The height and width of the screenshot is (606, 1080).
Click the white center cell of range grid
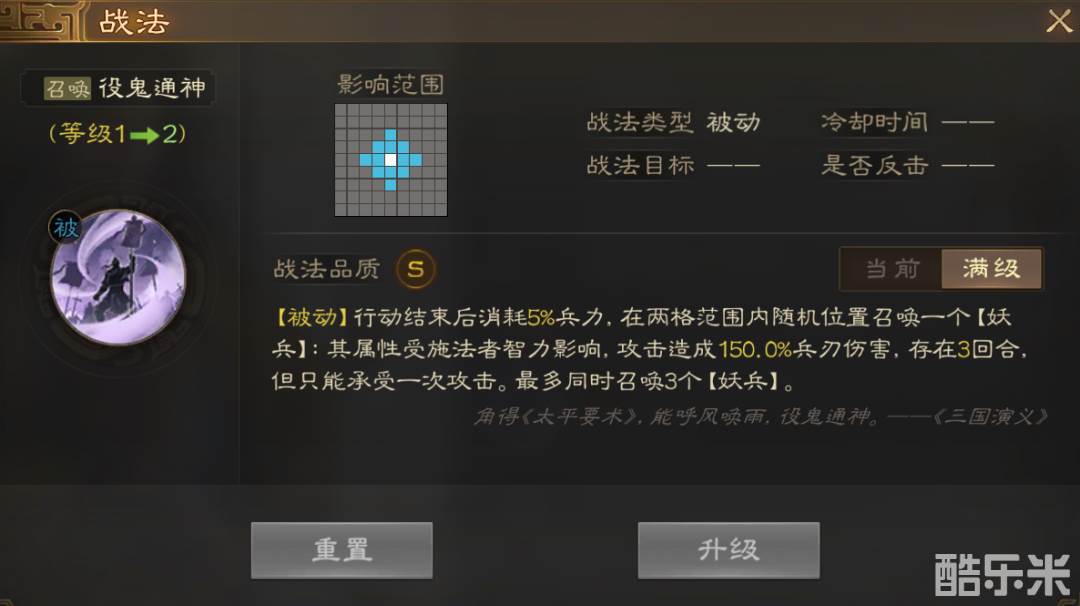pyautogui.click(x=391, y=160)
